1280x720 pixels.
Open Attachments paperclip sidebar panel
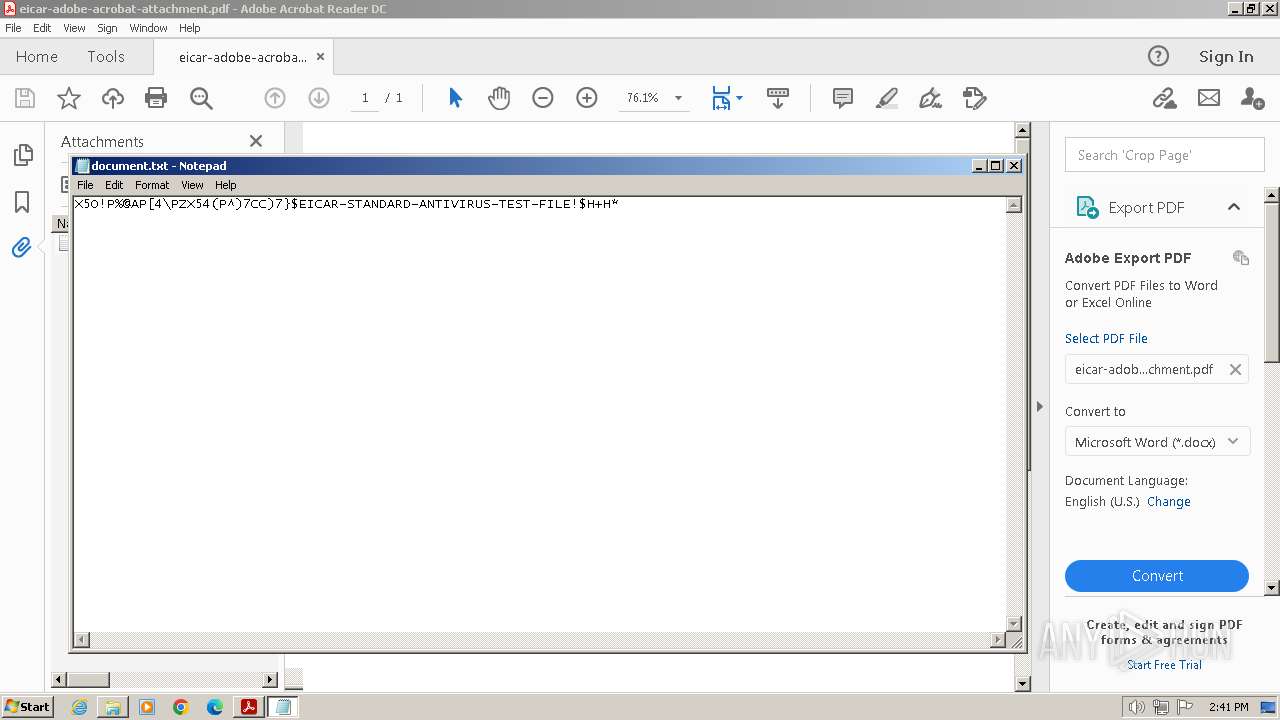pos(21,248)
